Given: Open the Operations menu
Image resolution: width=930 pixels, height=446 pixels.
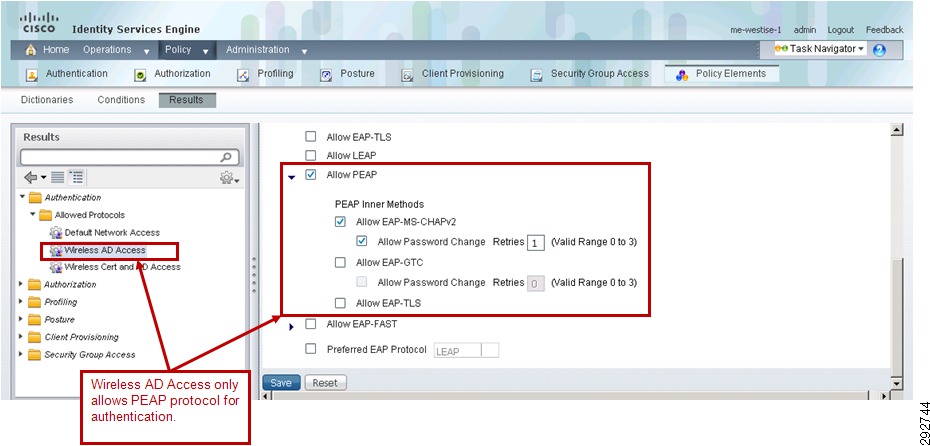Looking at the screenshot, I should pos(116,50).
